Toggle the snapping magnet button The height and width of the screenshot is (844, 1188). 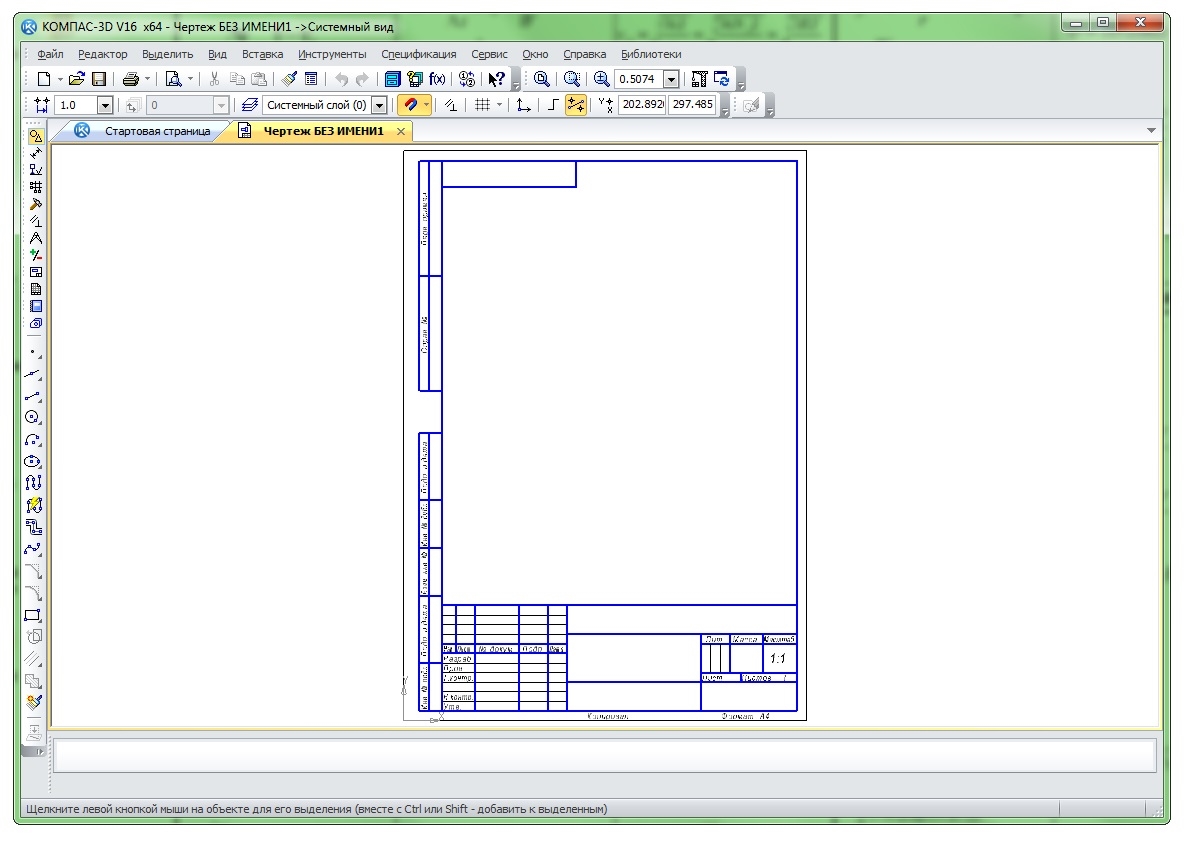coord(409,105)
